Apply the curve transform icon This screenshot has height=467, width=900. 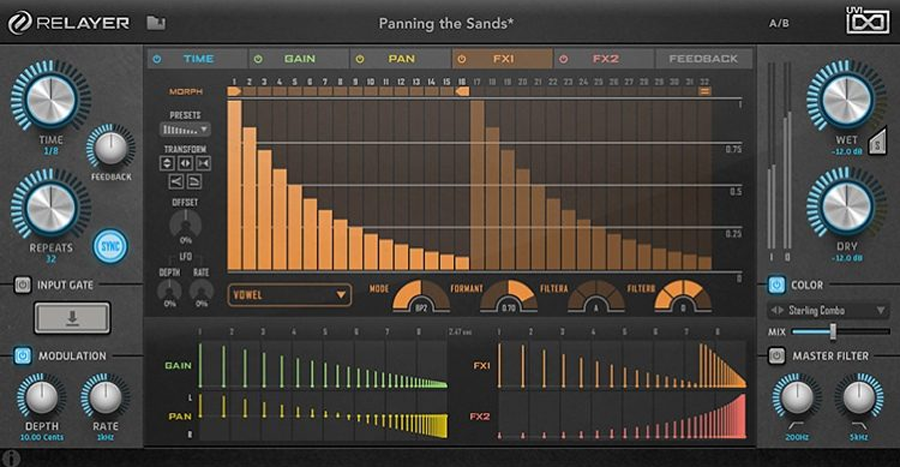click(x=195, y=182)
